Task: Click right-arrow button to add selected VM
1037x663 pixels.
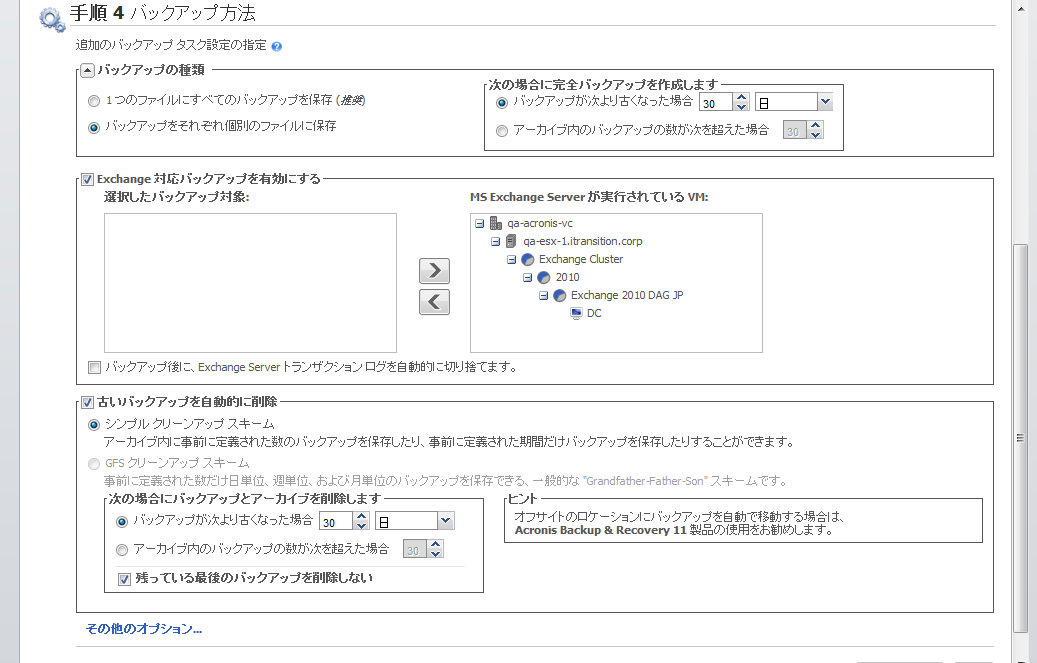Action: click(434, 271)
